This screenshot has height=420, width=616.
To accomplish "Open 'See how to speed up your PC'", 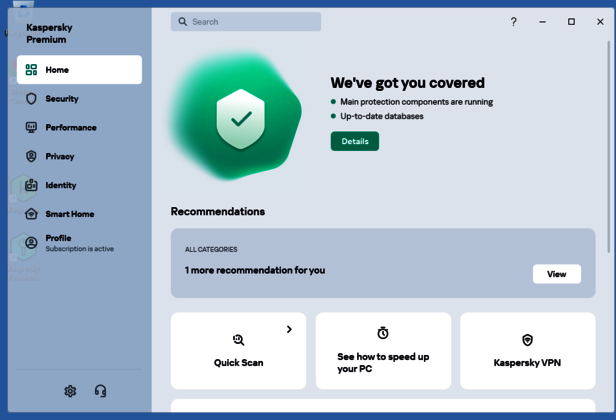I will (x=382, y=351).
